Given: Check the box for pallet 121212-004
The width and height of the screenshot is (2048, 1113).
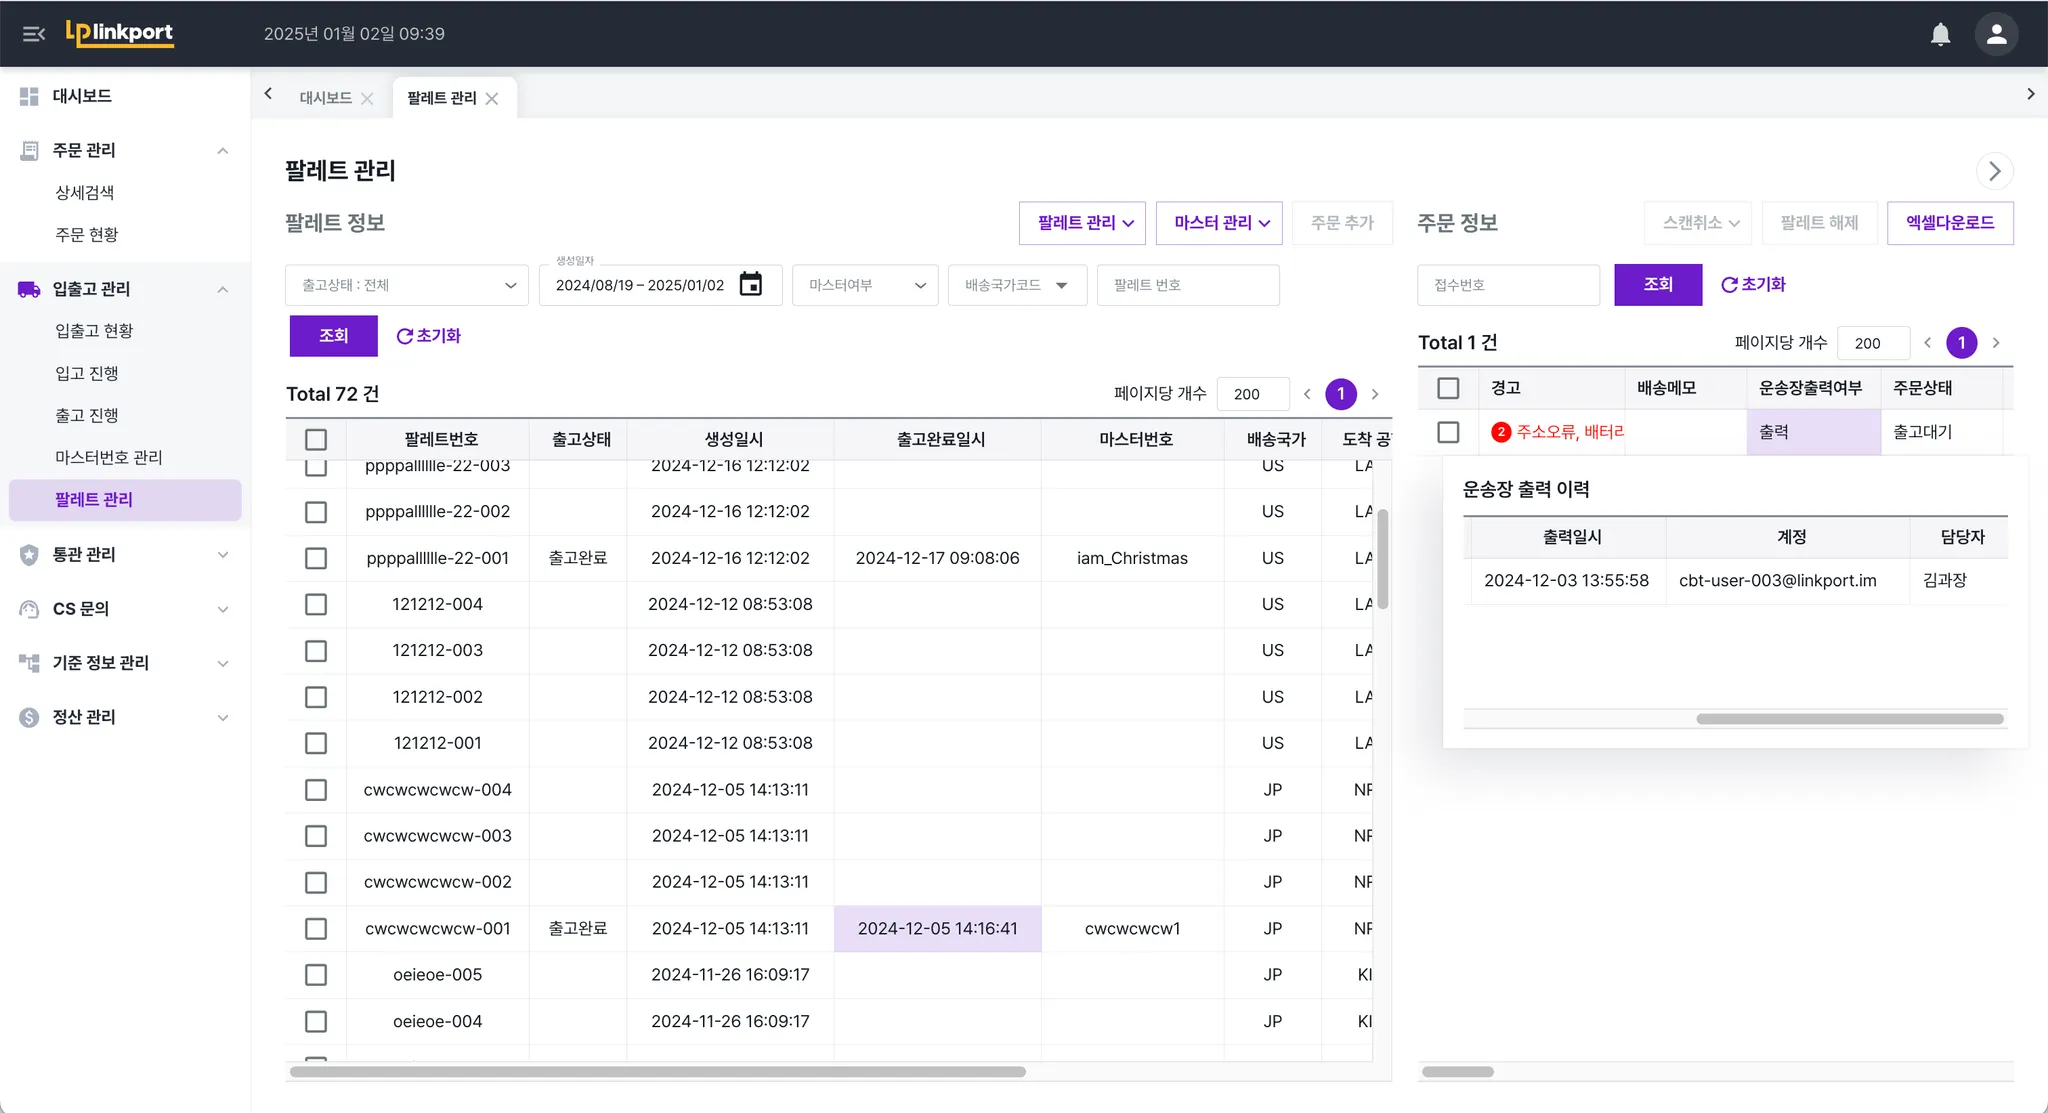Looking at the screenshot, I should coord(316,604).
